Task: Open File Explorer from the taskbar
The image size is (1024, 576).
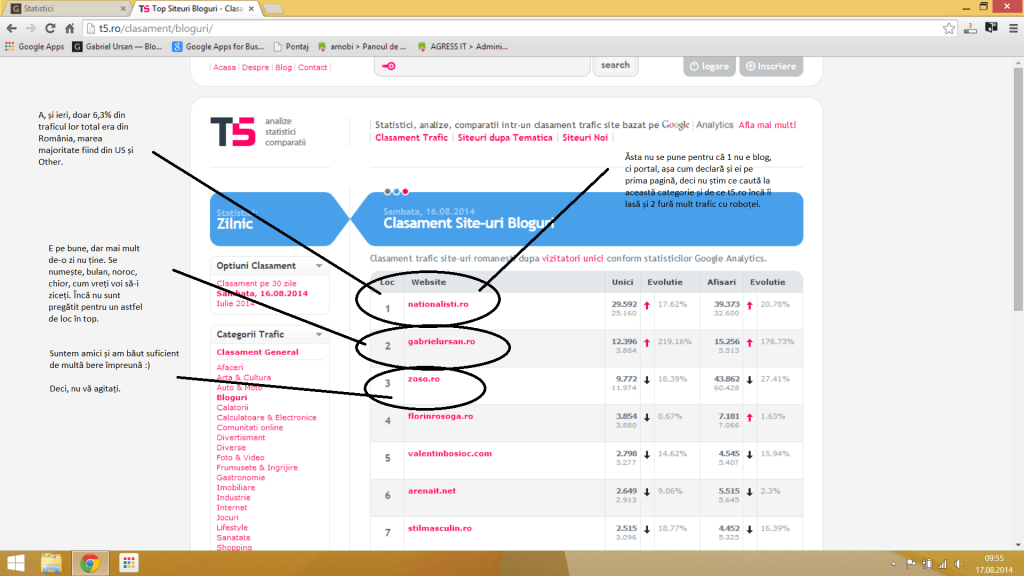Action: pyautogui.click(x=51, y=563)
